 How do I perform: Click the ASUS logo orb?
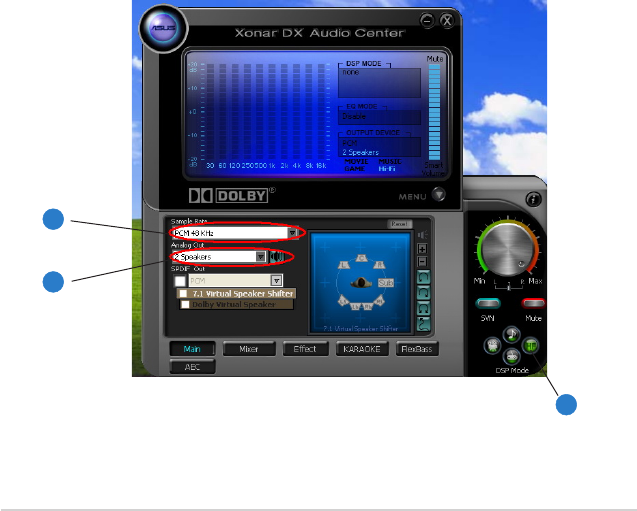coord(163,28)
